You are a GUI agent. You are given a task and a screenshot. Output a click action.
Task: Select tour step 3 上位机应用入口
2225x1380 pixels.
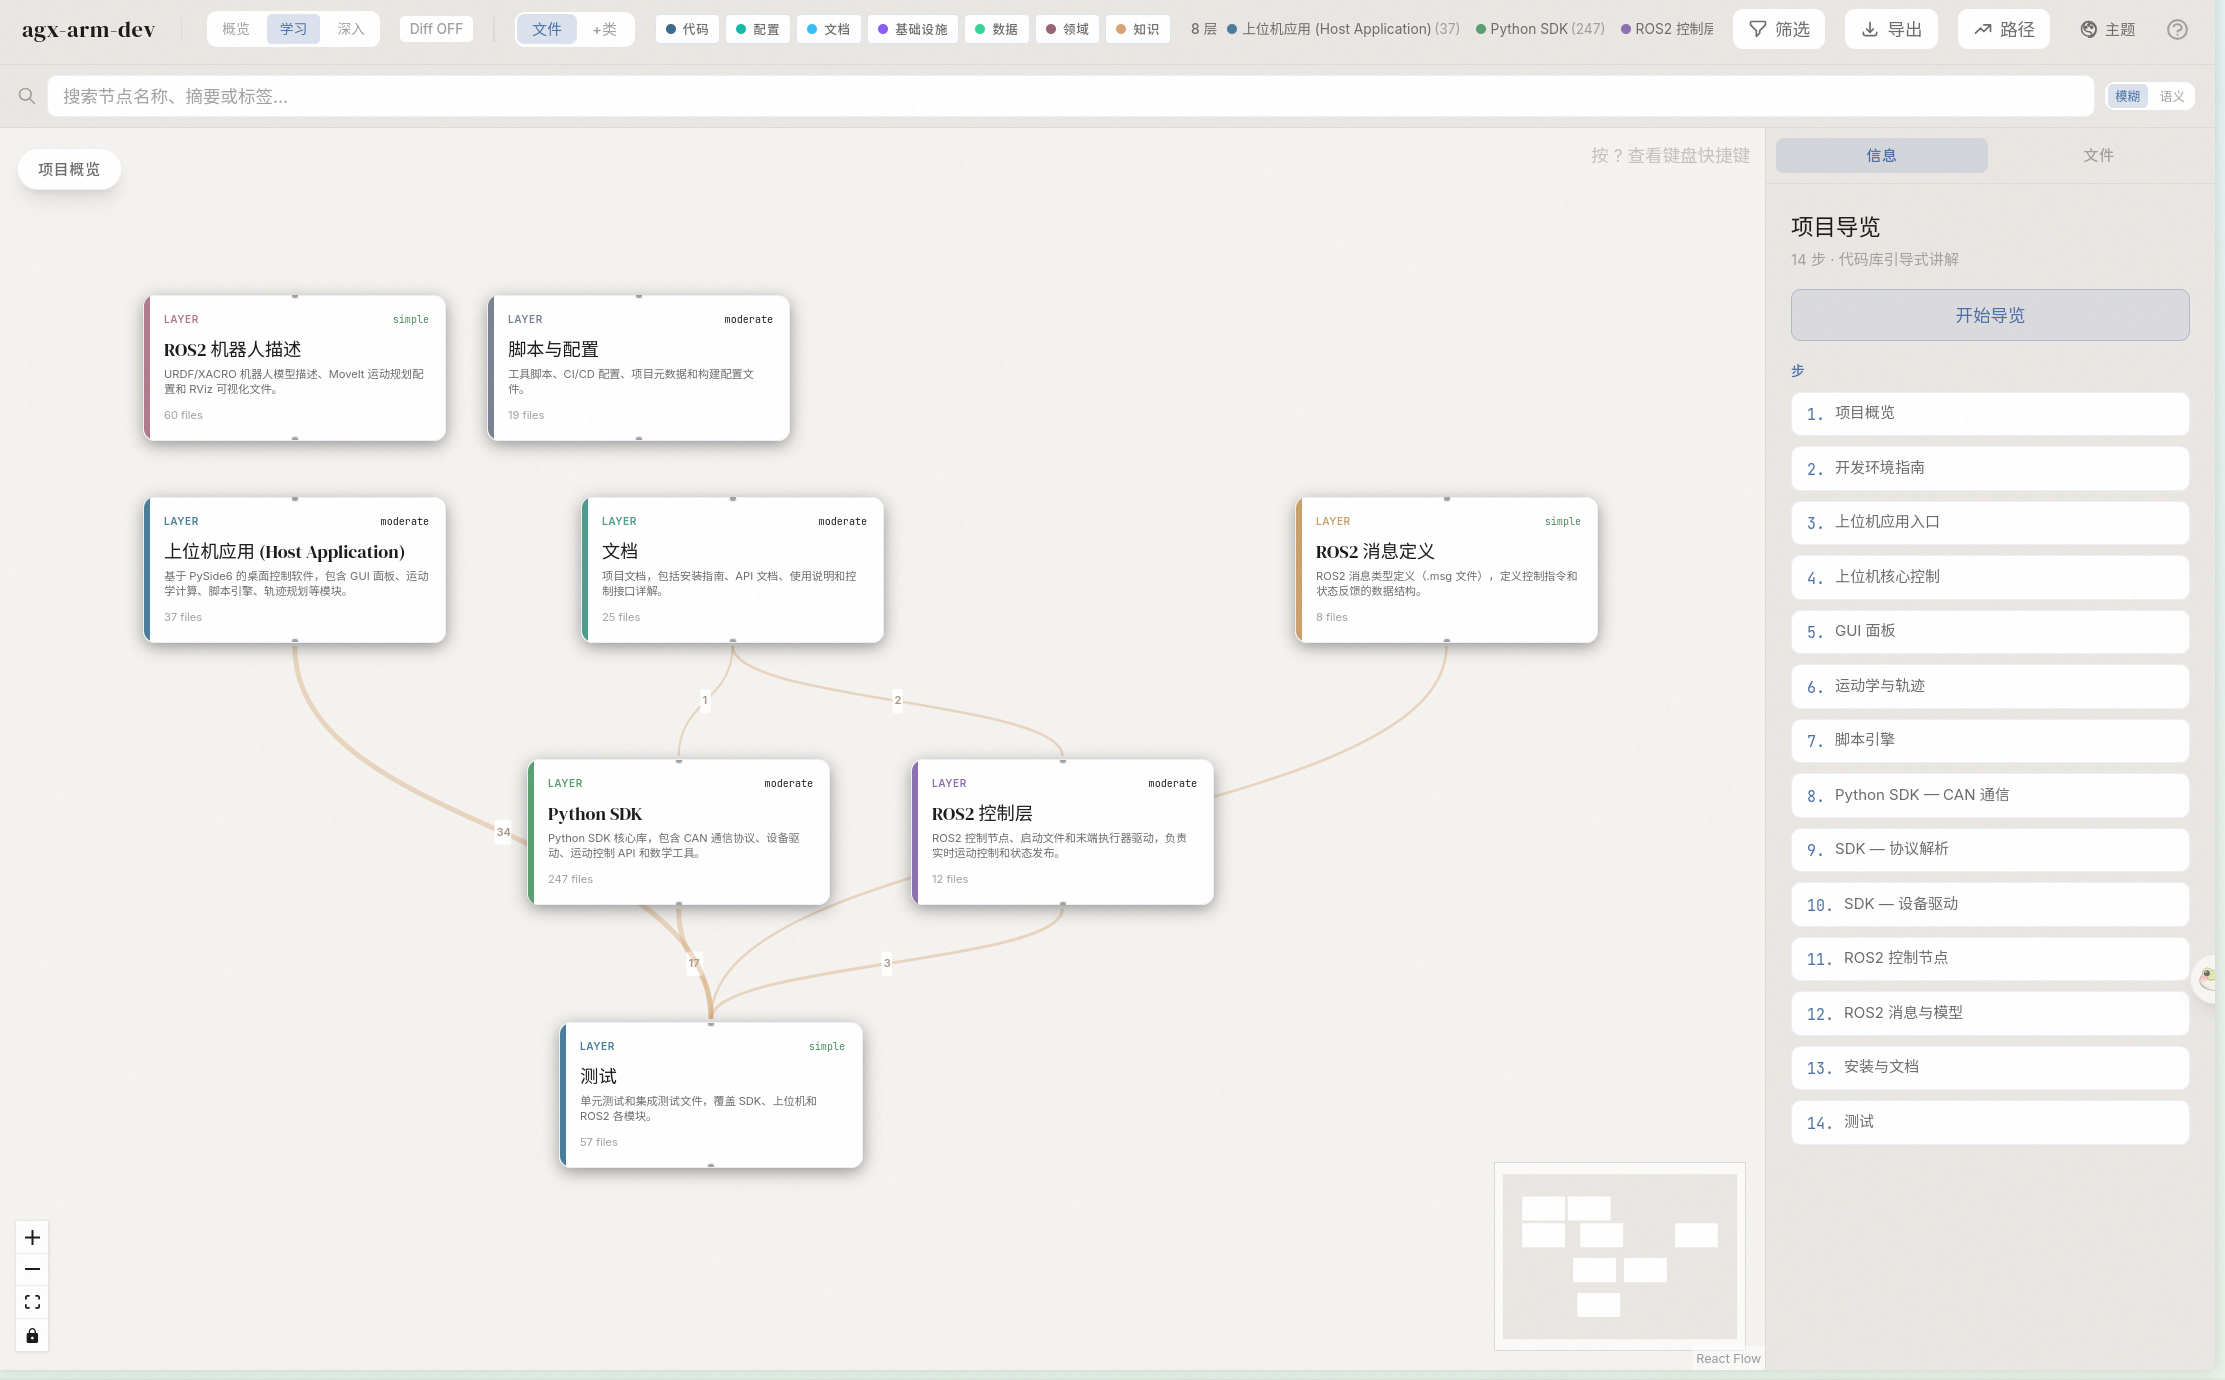[1989, 522]
